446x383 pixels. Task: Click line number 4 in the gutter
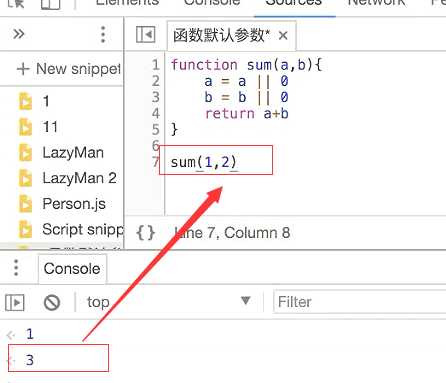[156, 114]
